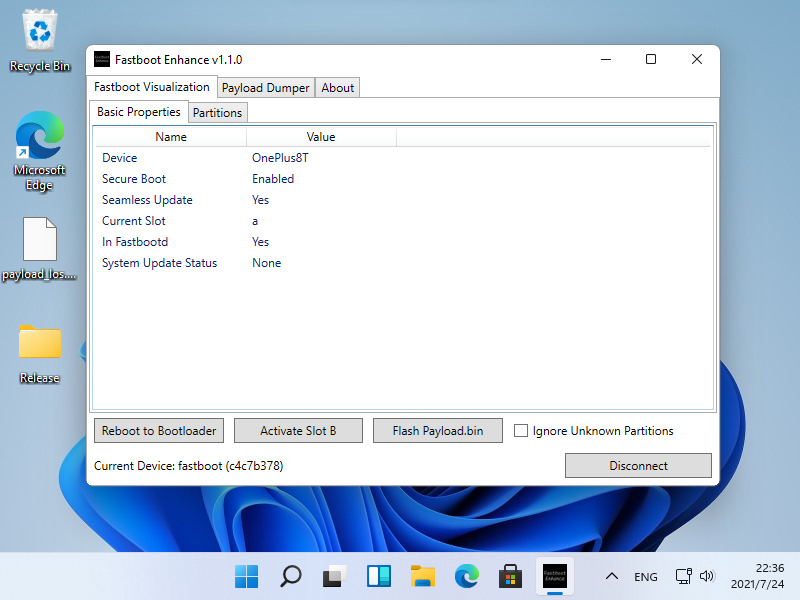
Task: Click the ENG language indicator
Action: 645,577
